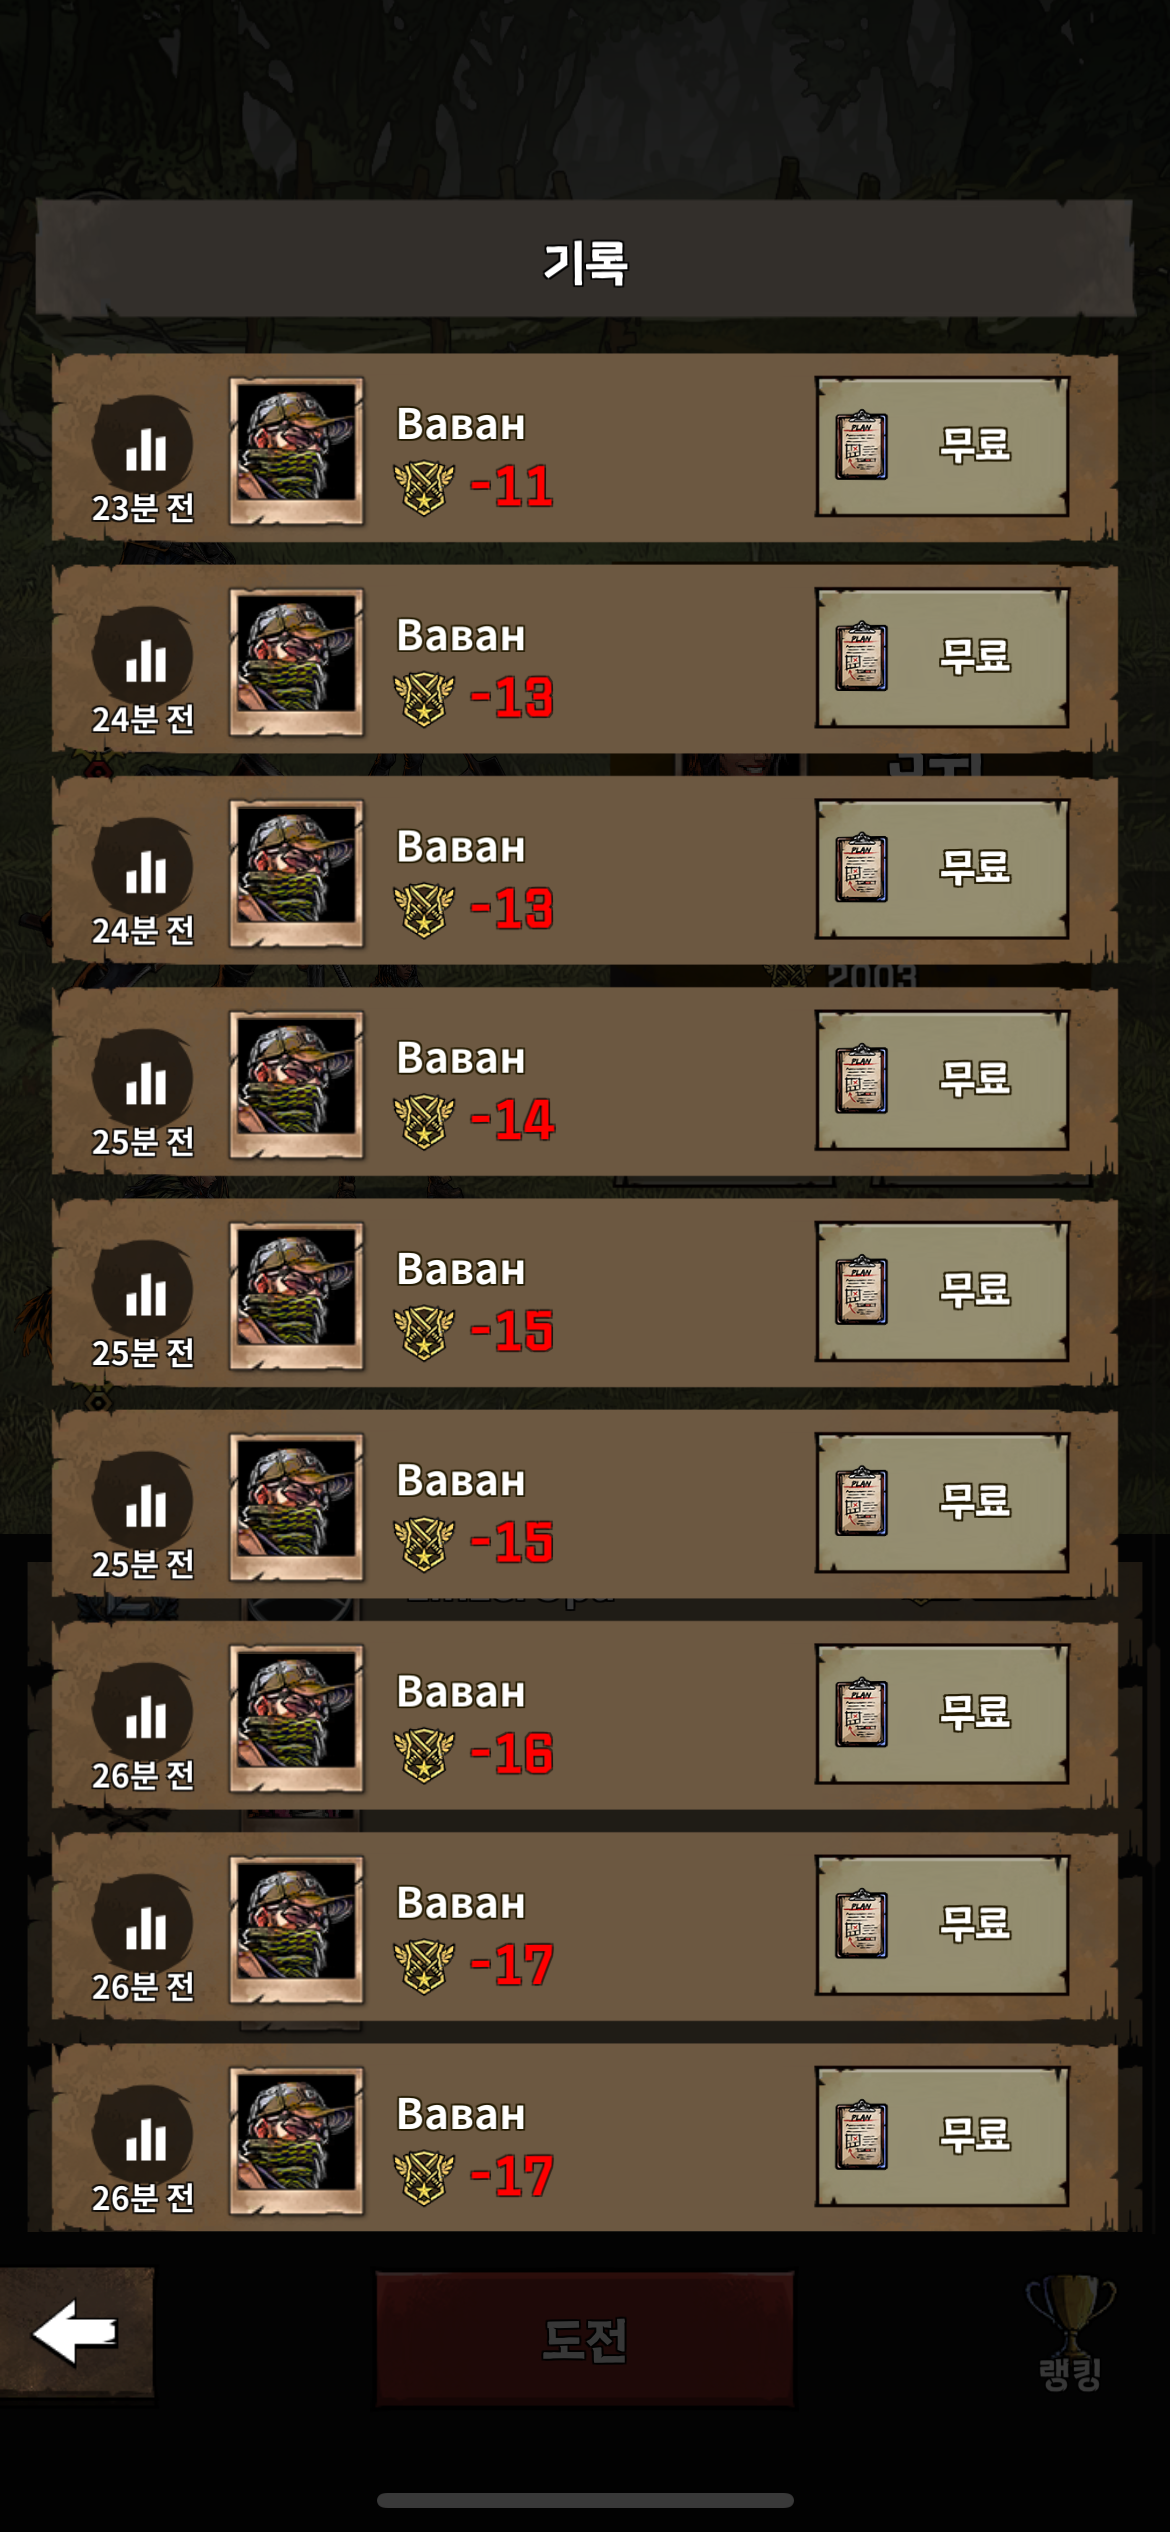Click 무료 button for the -14 record
This screenshot has width=1170, height=2532.
[942, 1080]
